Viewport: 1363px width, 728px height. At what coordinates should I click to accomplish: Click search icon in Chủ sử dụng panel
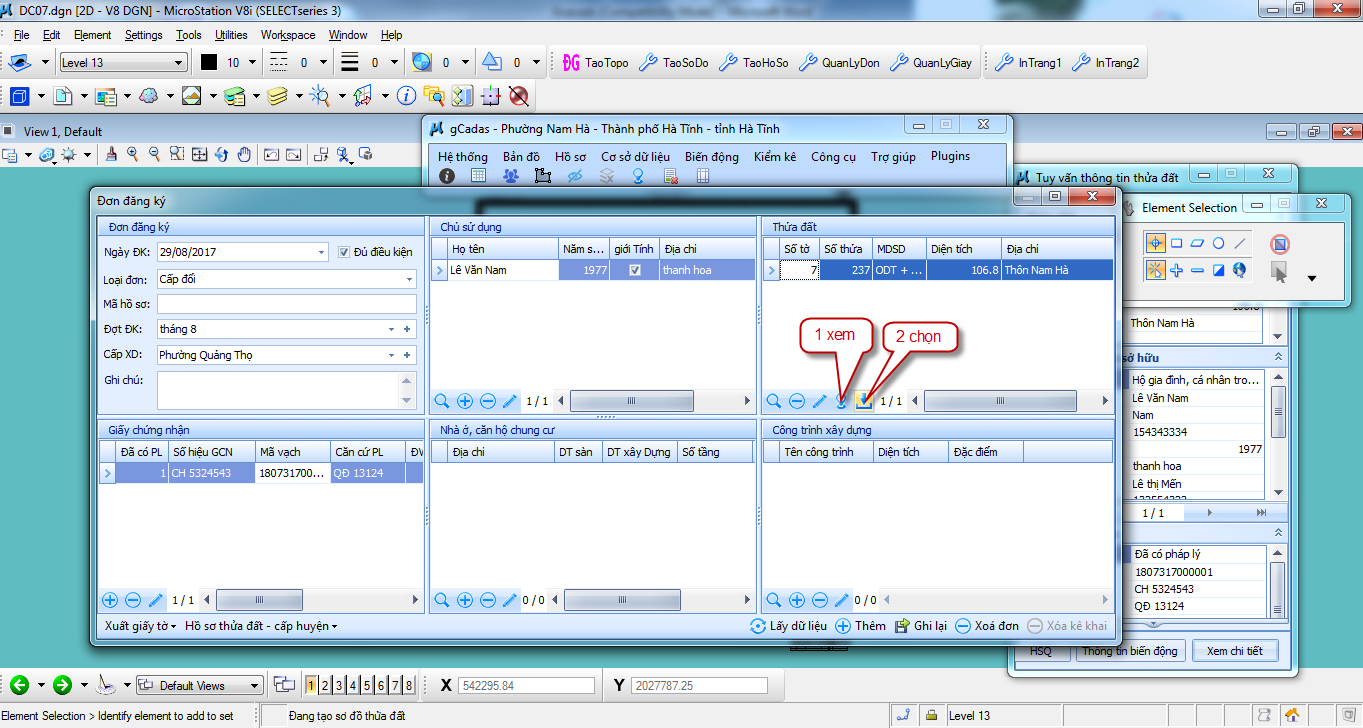pos(442,401)
